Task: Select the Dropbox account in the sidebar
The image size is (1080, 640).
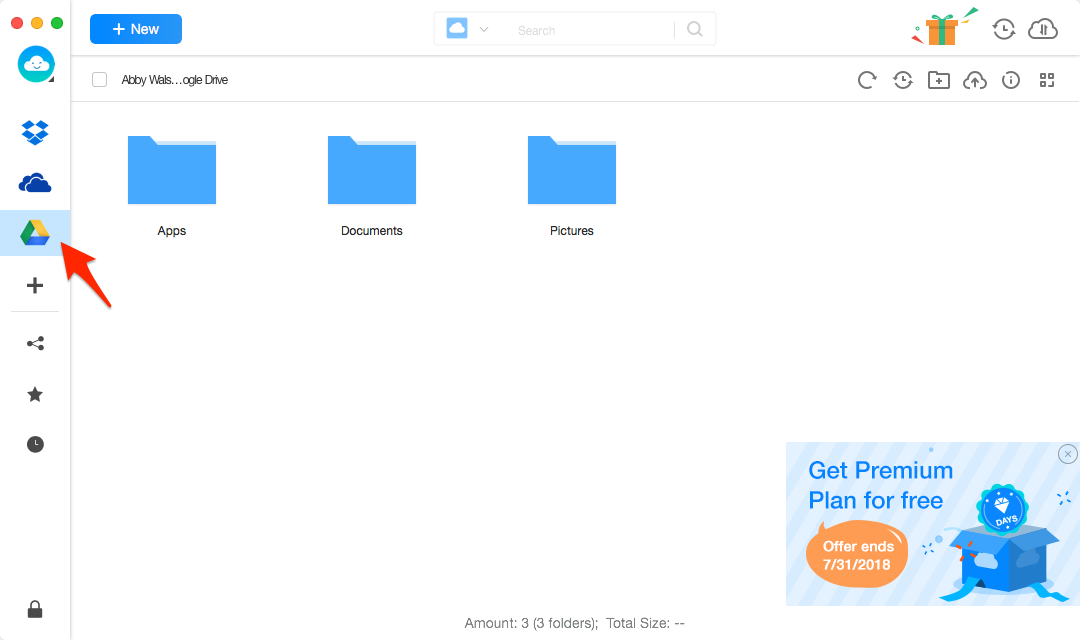Action: pos(35,132)
